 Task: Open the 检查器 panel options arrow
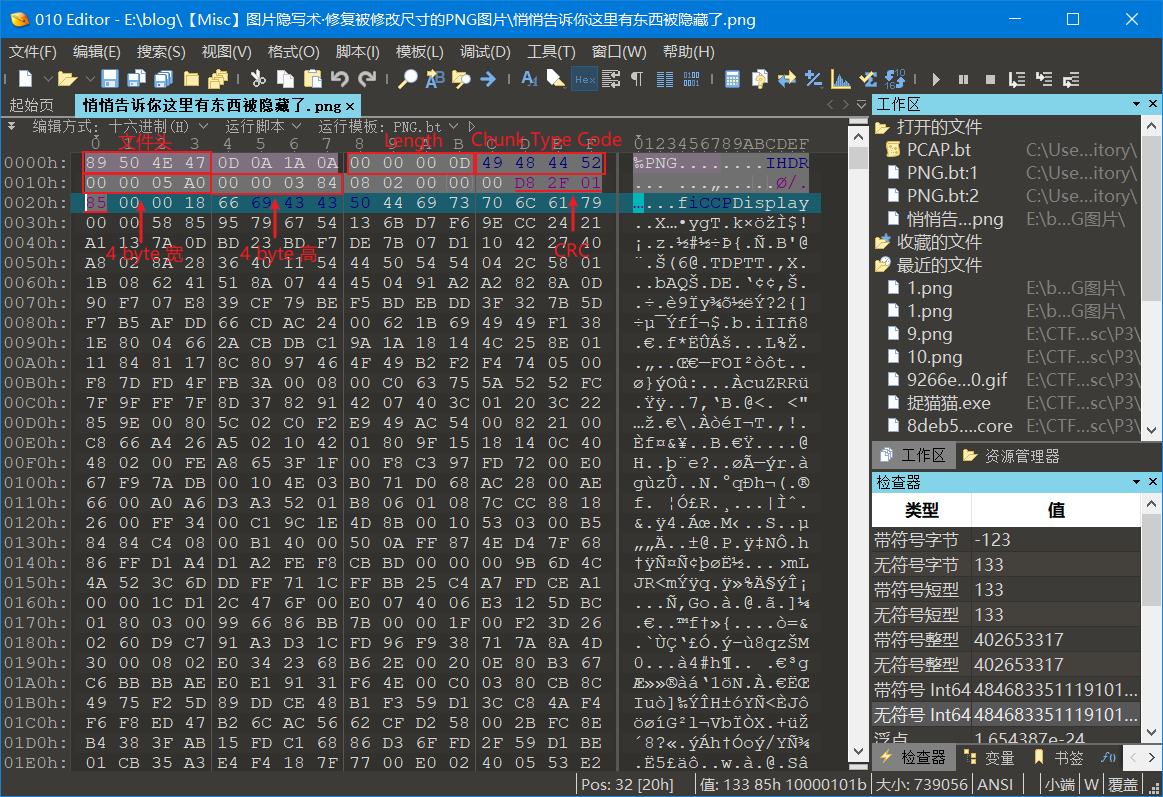pyautogui.click(x=1136, y=482)
